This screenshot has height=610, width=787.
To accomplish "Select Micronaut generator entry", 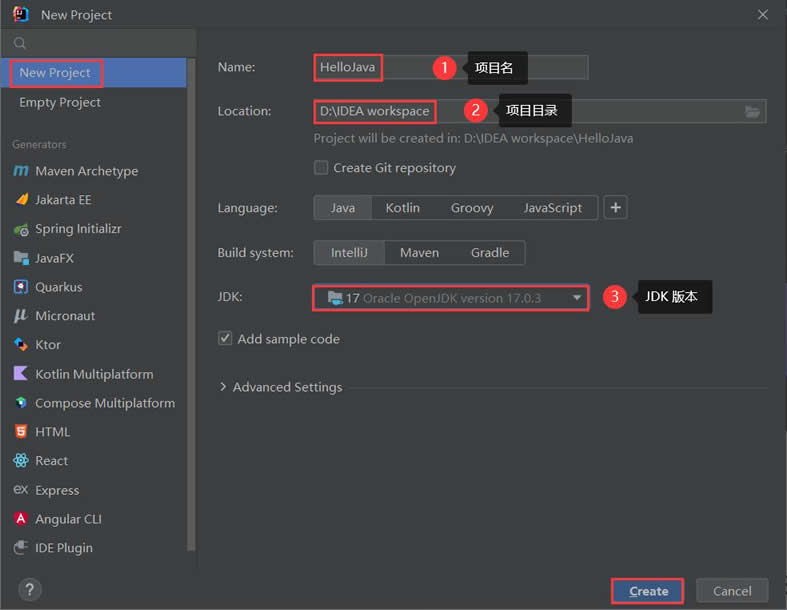I will [x=93, y=316].
